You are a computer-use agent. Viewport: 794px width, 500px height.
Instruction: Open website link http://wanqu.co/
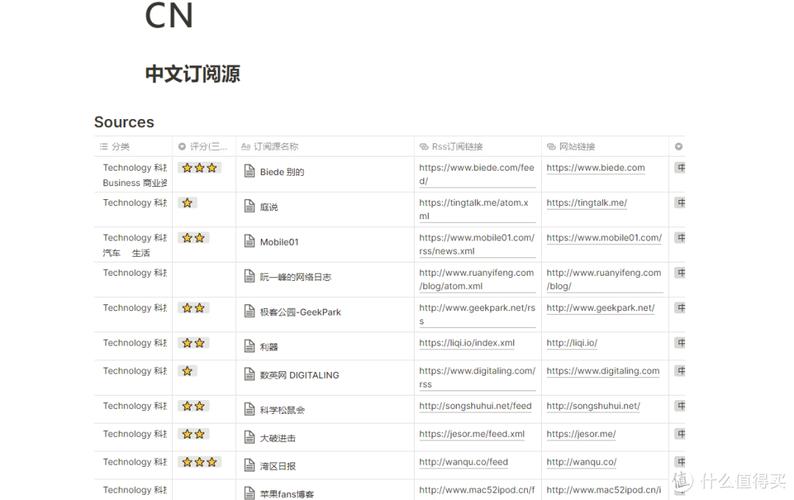581,462
